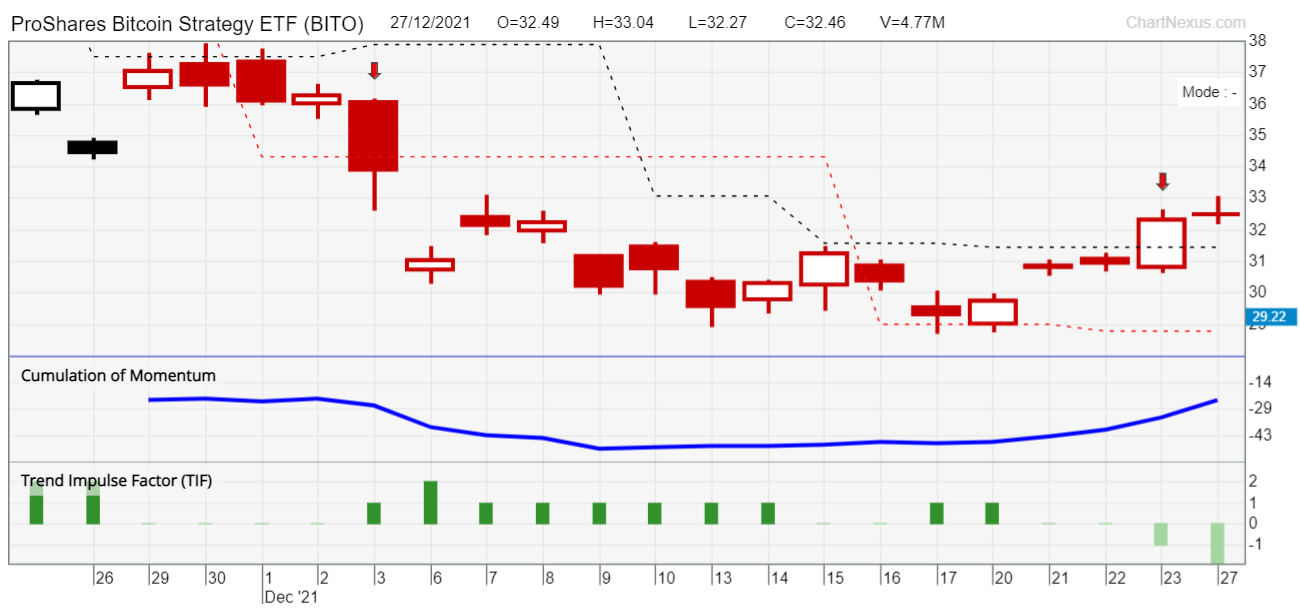Select the Dec 17 red candlestick
This screenshot has height=610, width=1300.
[x=936, y=311]
